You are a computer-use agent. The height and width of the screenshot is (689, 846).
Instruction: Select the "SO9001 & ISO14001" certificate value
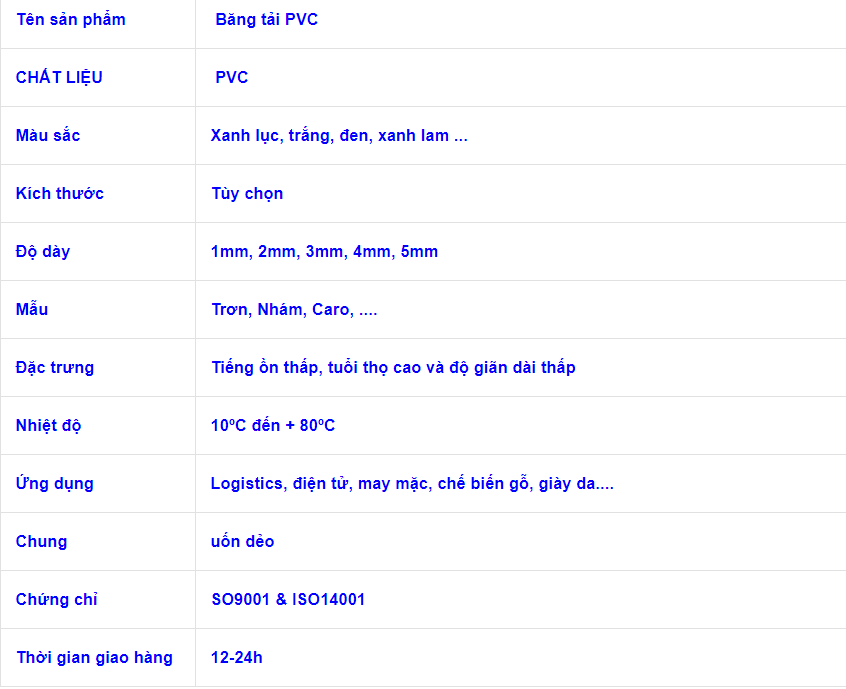(288, 599)
